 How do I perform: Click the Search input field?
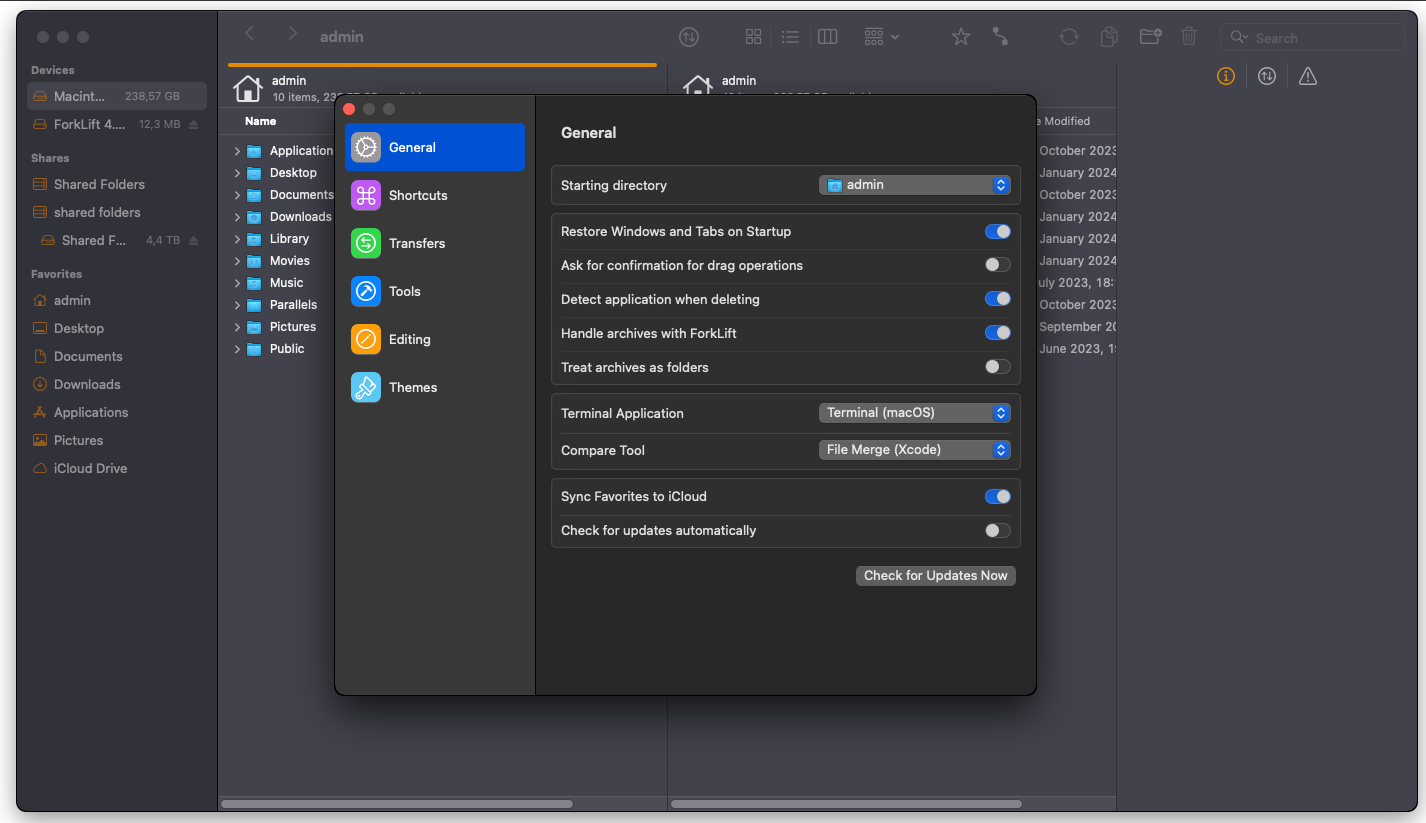(x=1320, y=38)
